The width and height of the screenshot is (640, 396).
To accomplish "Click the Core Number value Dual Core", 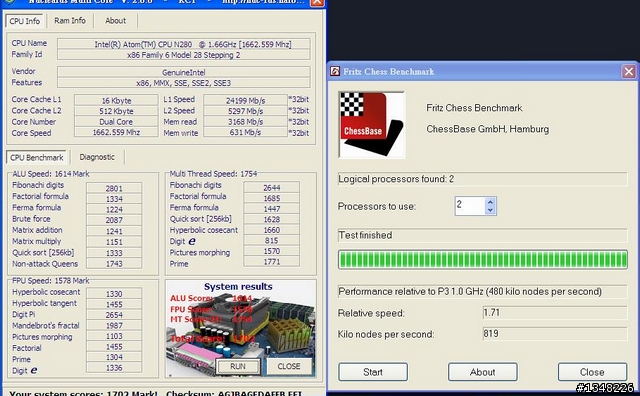I will 116,122.
